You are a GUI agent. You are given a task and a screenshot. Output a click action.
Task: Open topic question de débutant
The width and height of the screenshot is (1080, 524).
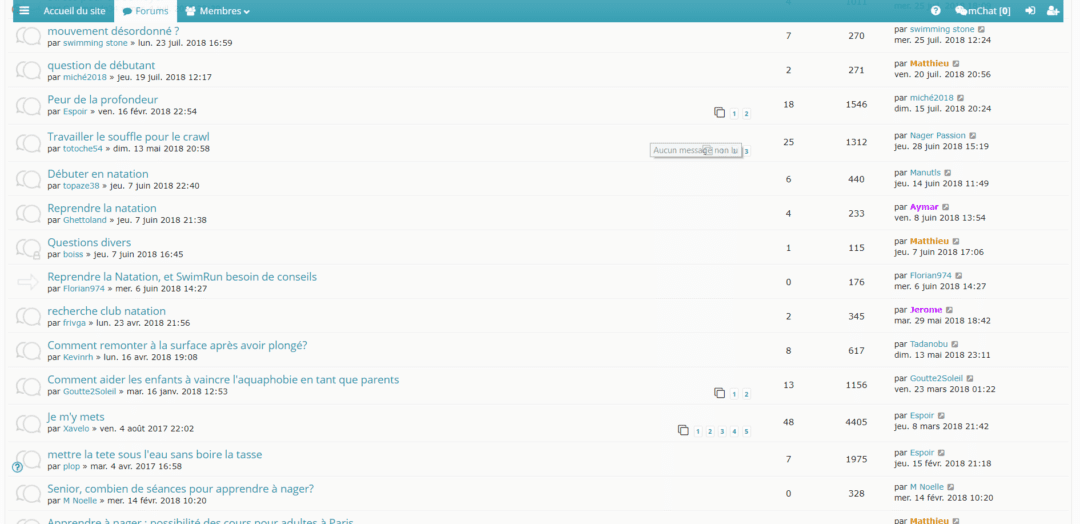coord(101,65)
